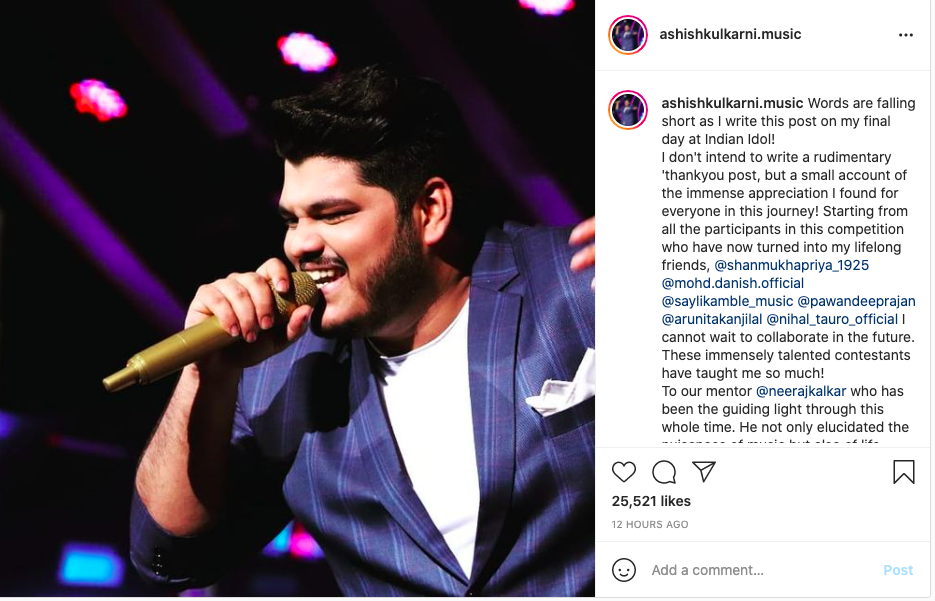Screen dimensions: 935x601
Task: Visit @mohd.danish.official profile mention
Action: (x=732, y=283)
